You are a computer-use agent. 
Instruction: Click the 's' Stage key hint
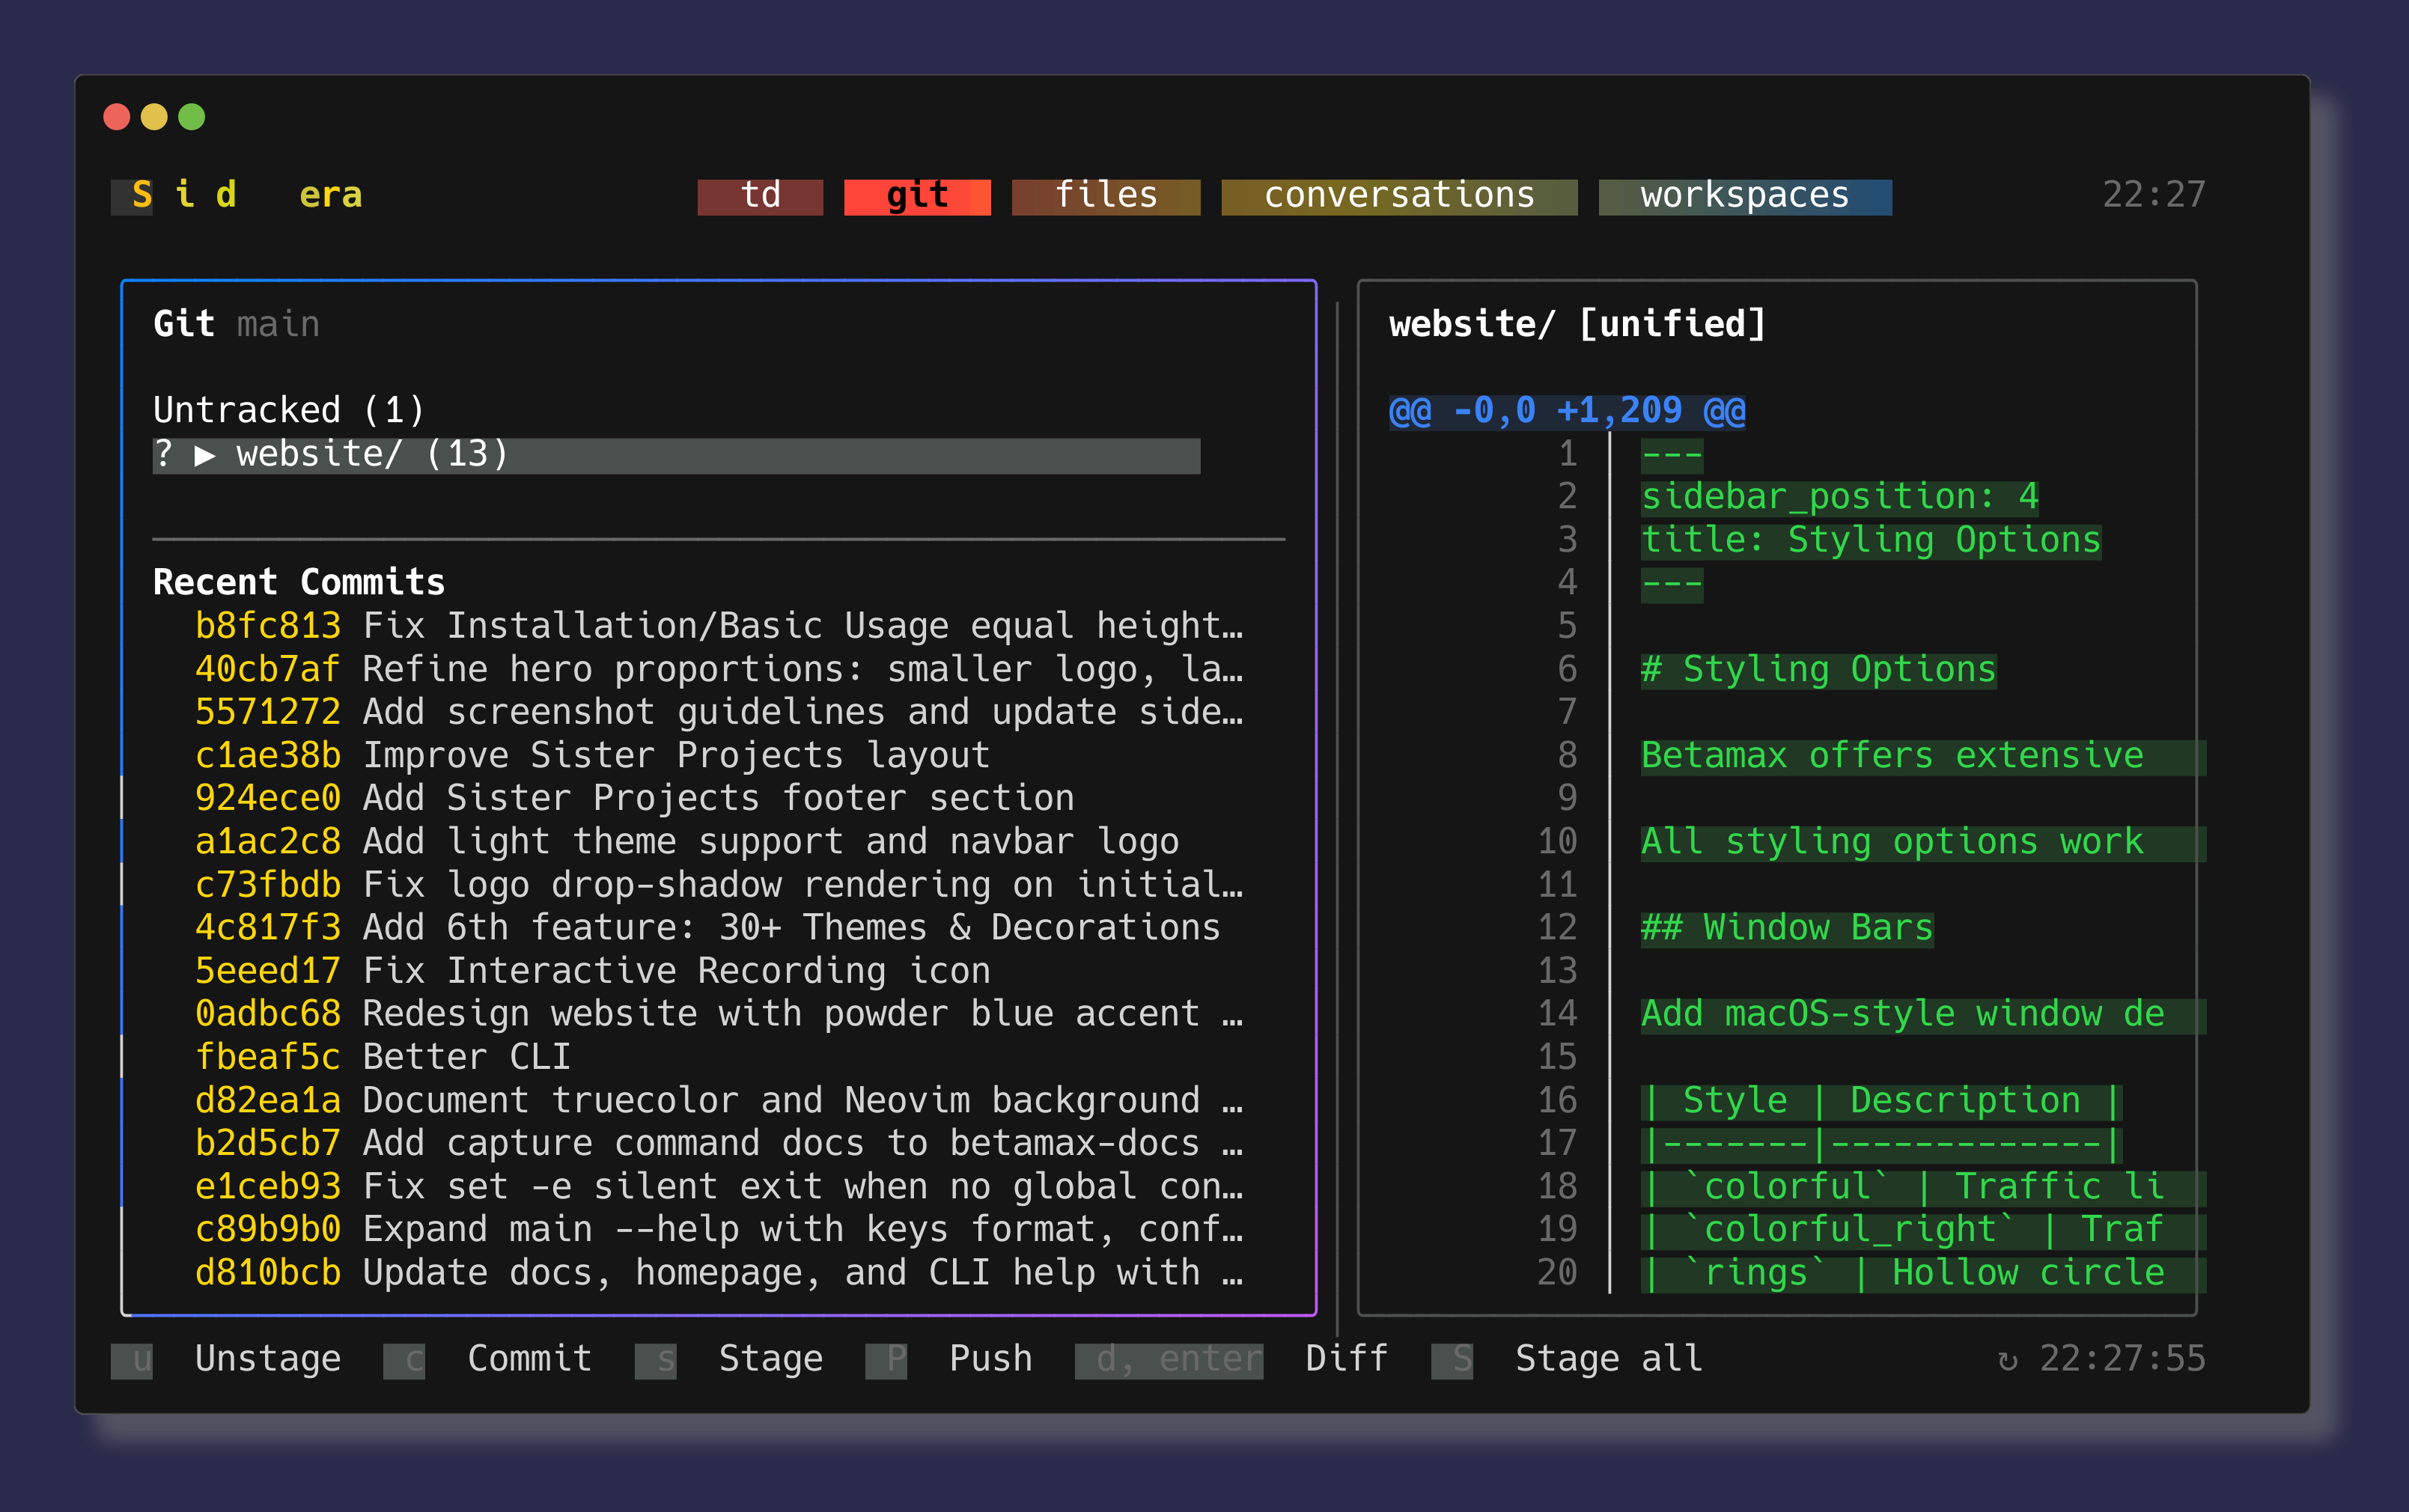[656, 1360]
